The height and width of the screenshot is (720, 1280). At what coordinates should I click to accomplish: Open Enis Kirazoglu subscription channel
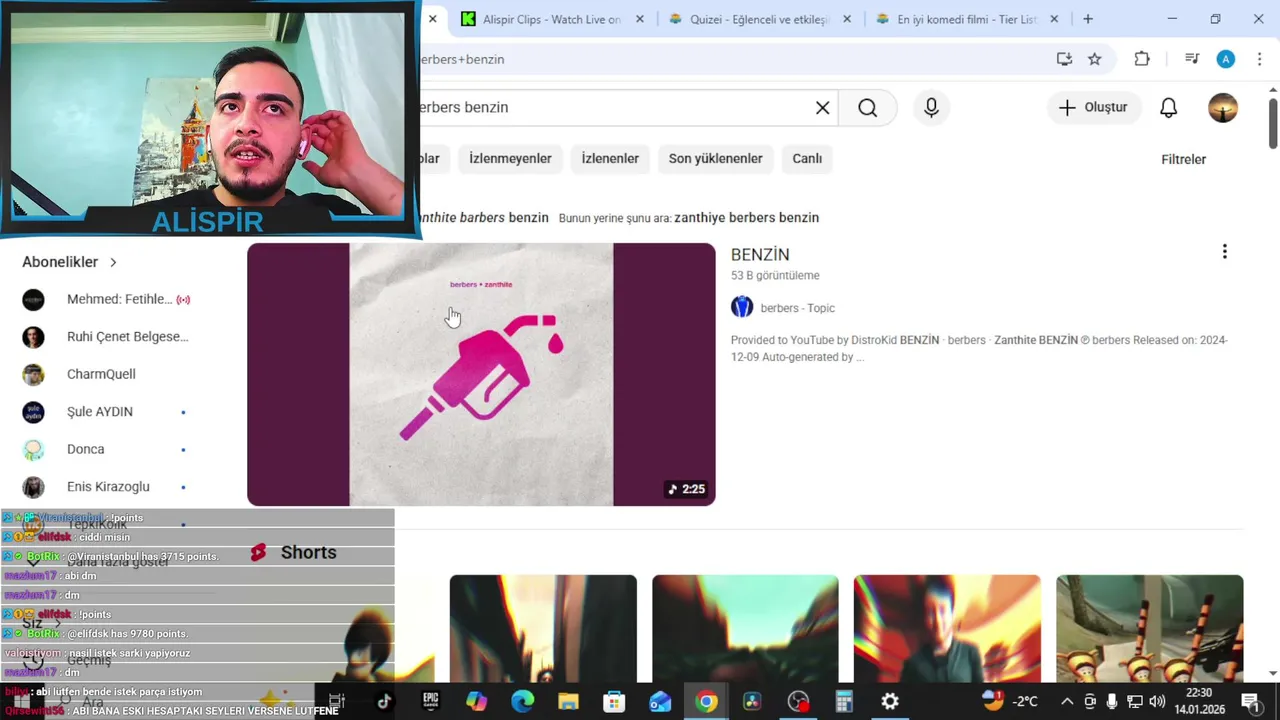(106, 487)
